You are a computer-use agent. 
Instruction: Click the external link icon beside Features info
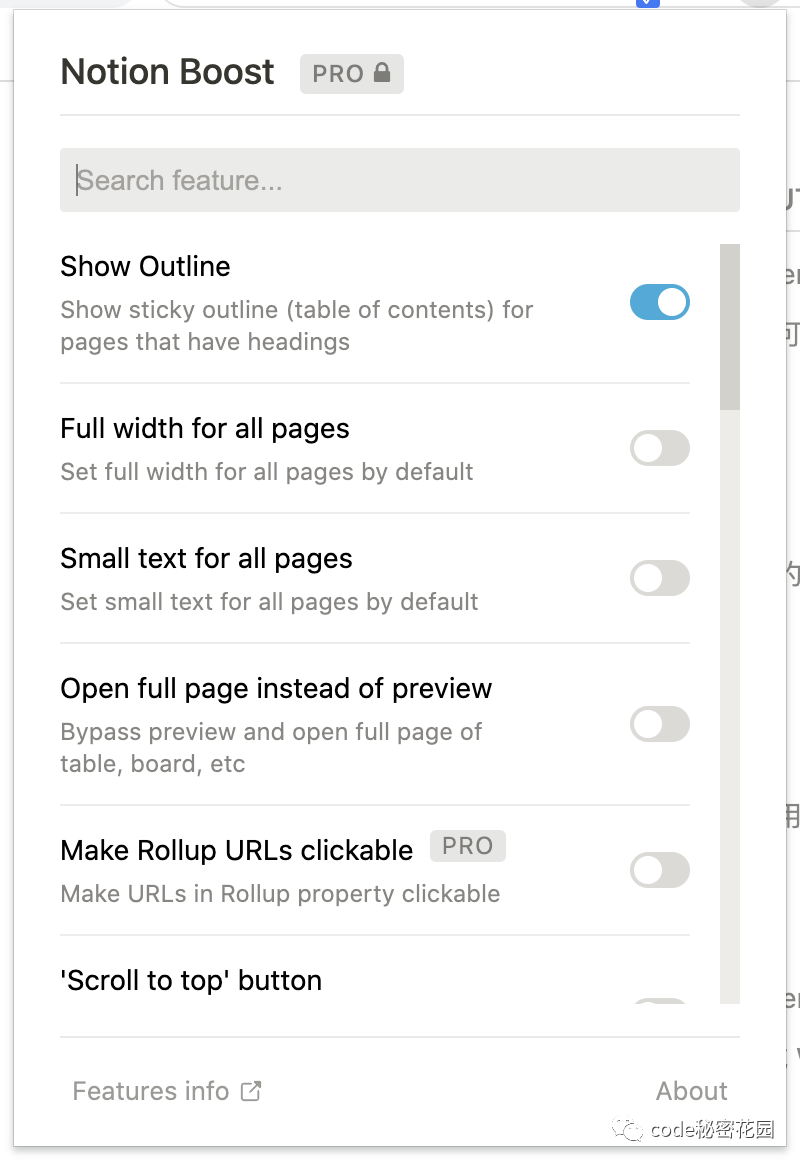click(x=251, y=1091)
